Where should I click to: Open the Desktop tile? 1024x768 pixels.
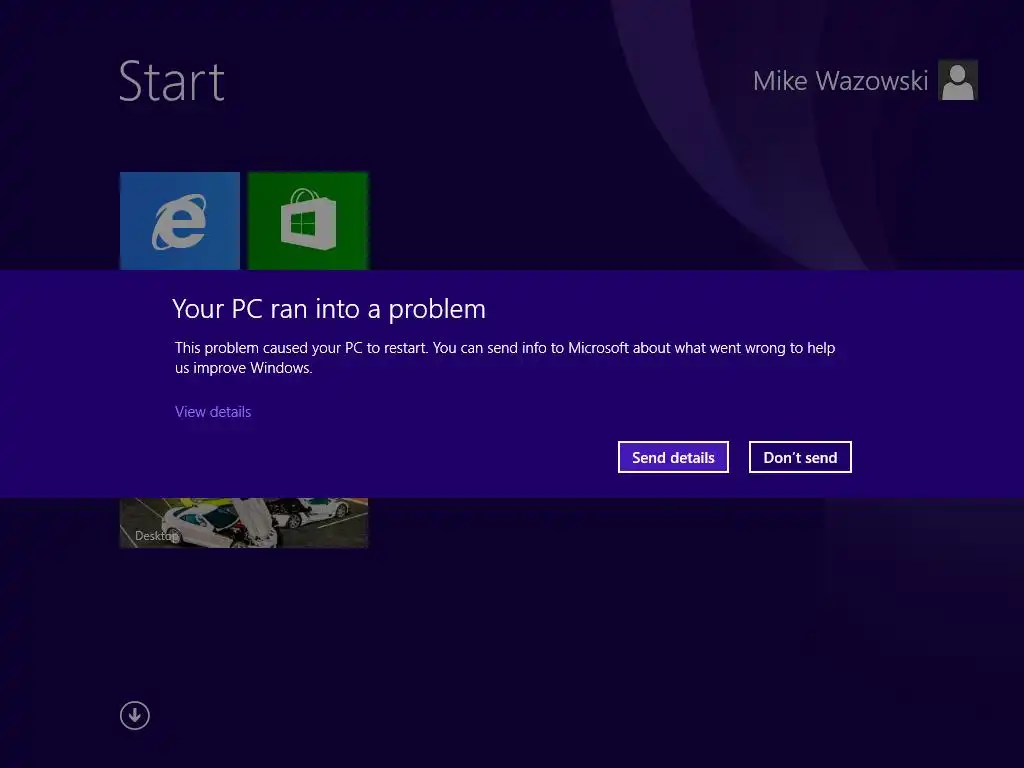click(244, 522)
